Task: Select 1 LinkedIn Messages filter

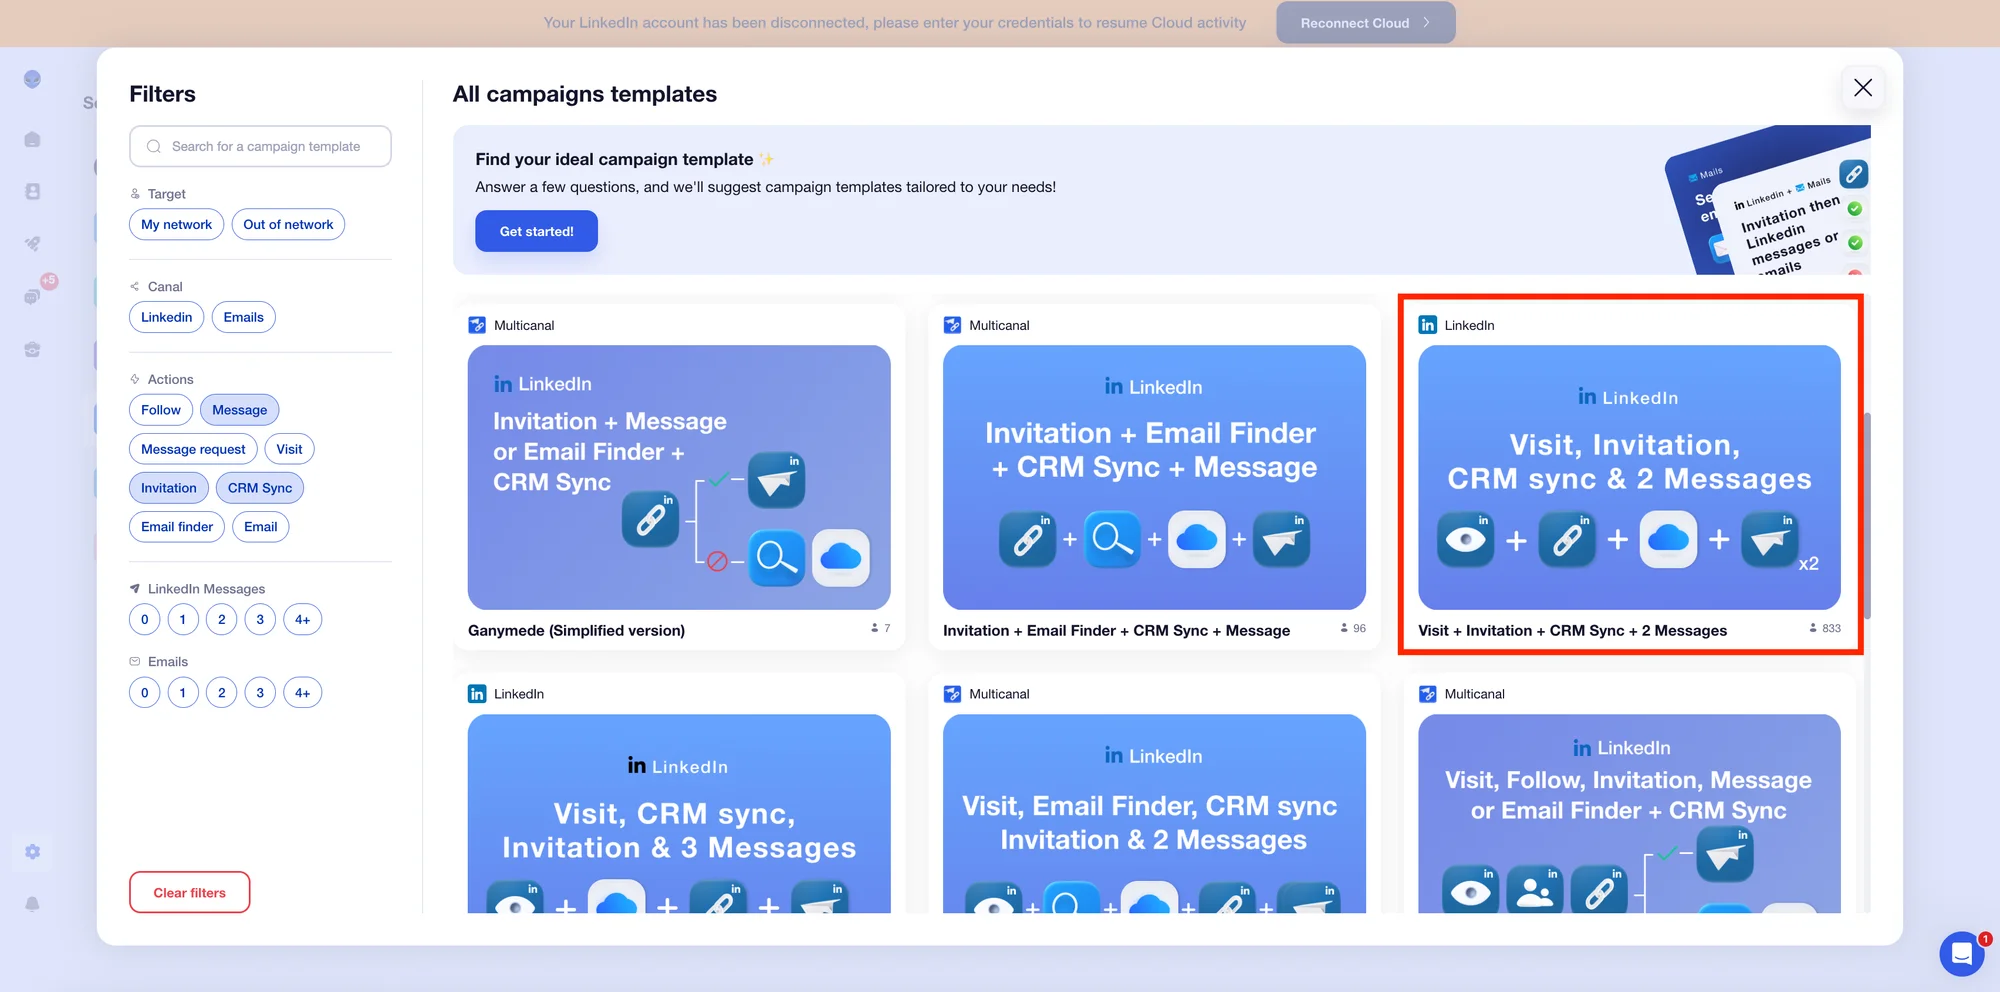Action: pos(183,620)
